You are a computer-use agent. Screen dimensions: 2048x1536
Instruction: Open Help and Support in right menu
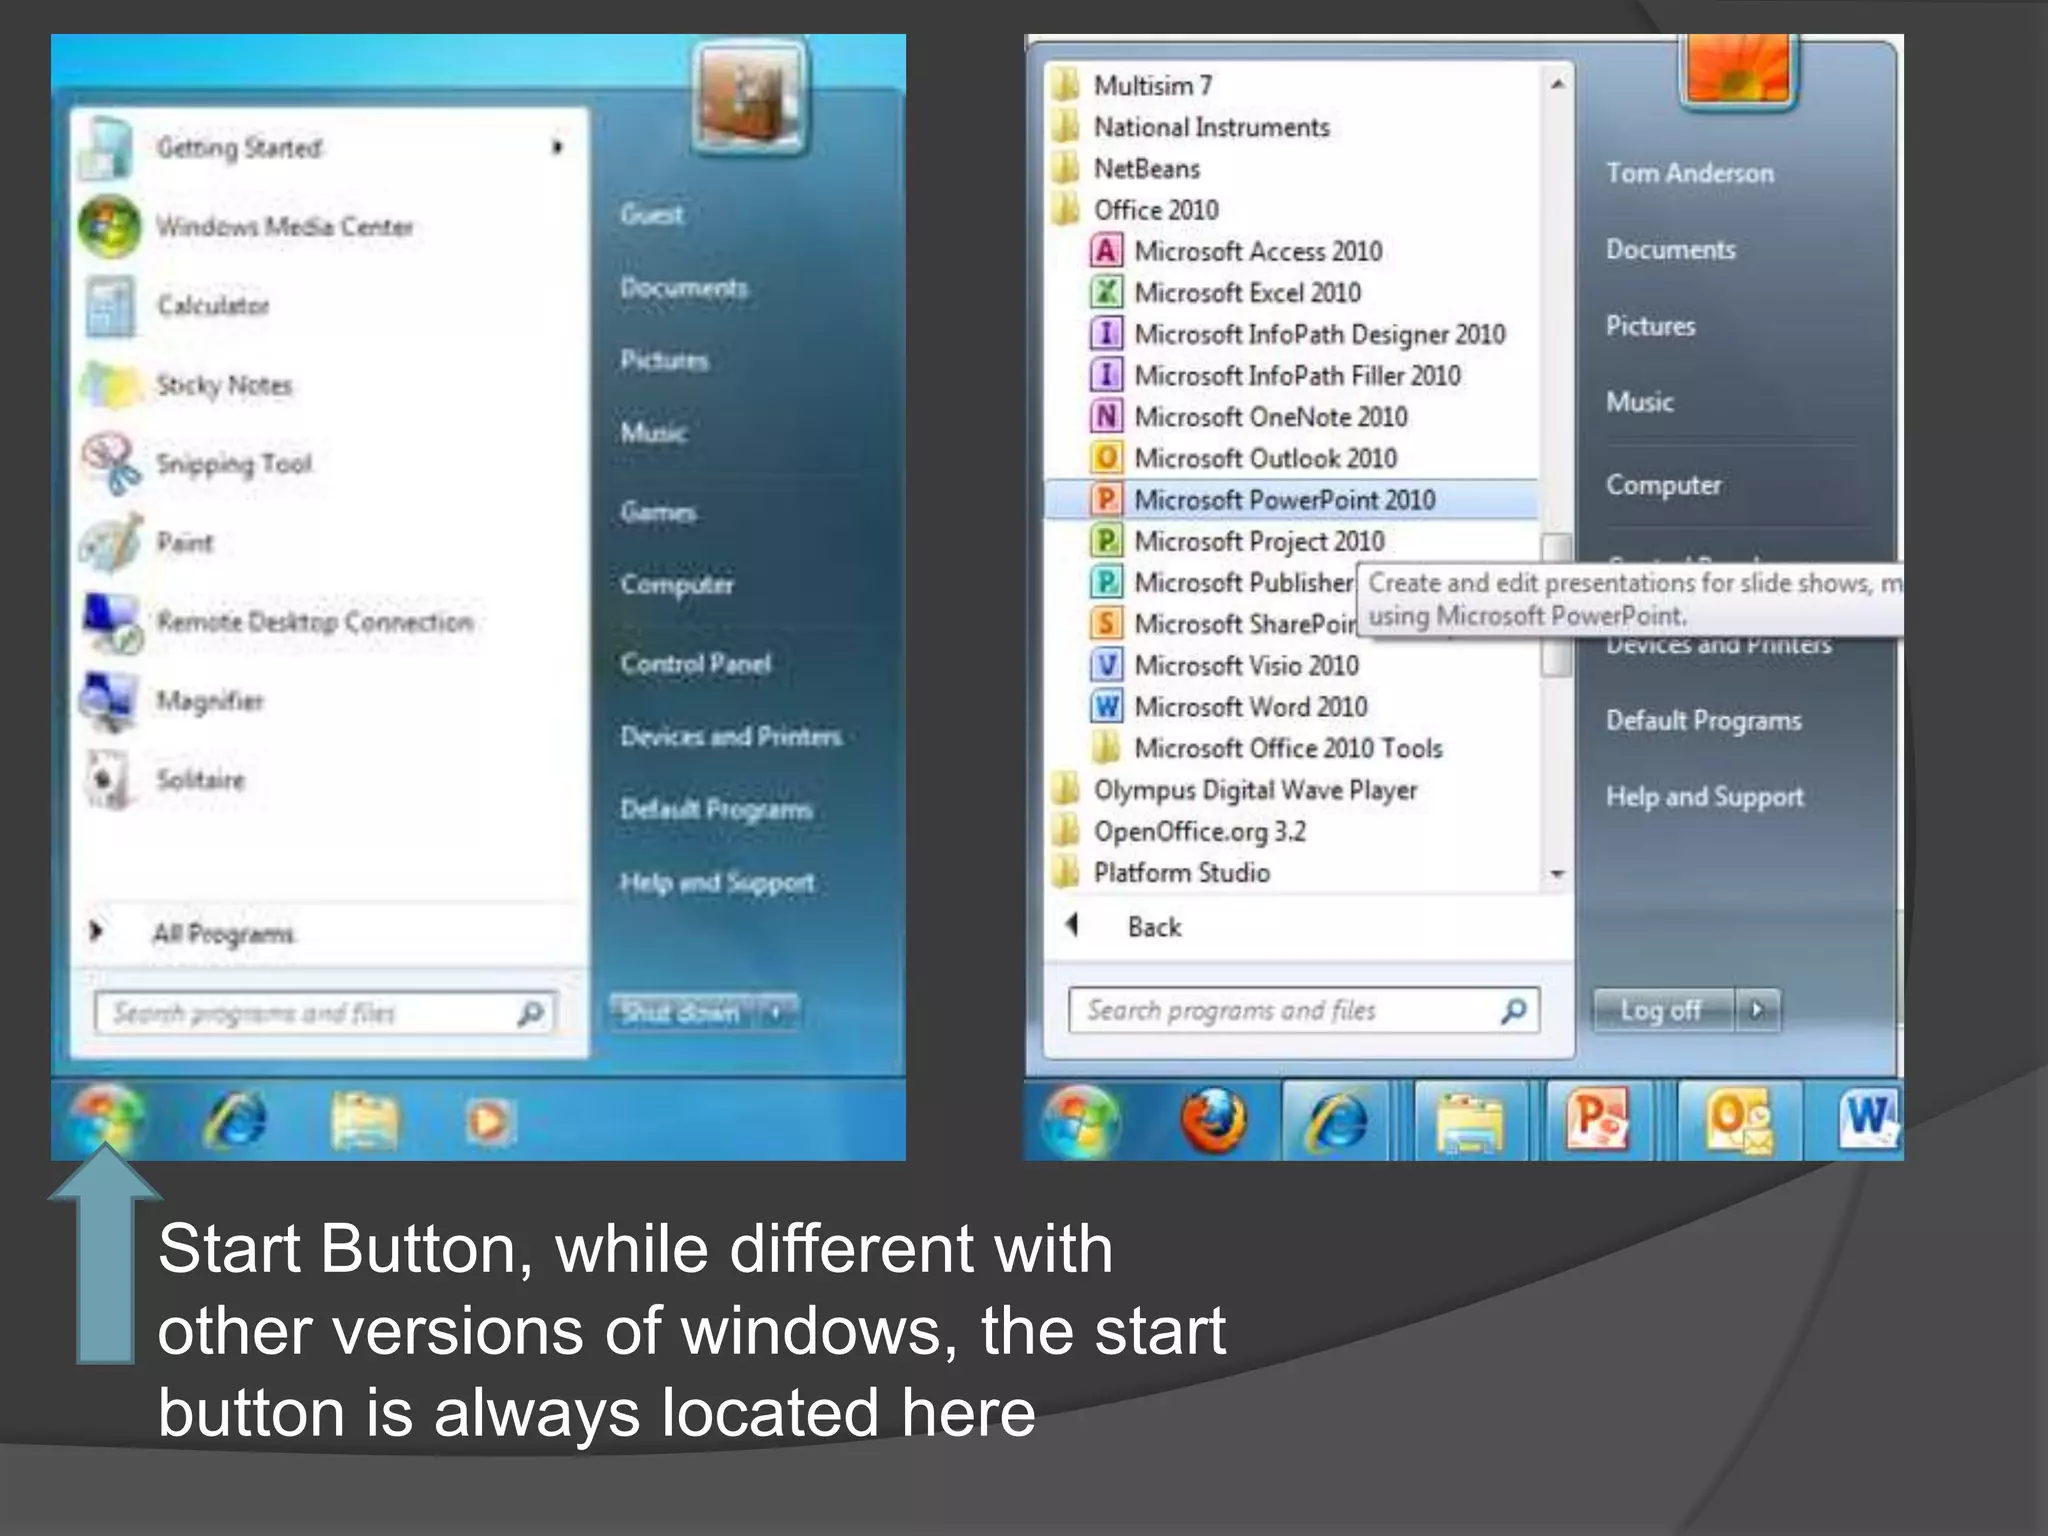(x=1705, y=797)
